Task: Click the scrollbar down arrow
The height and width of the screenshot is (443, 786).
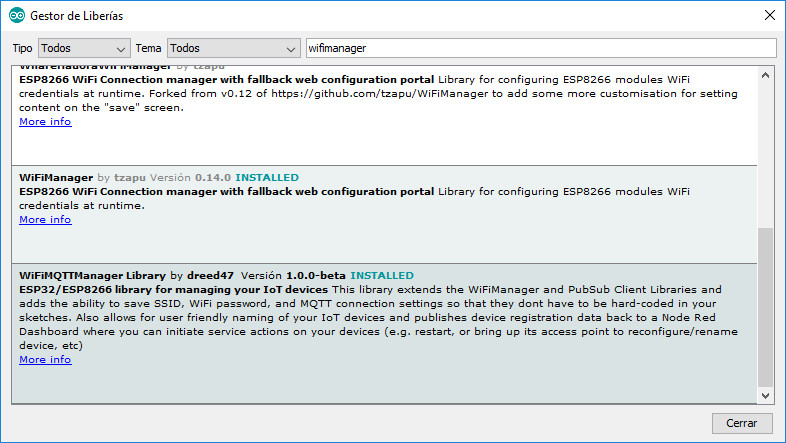Action: pos(766,395)
